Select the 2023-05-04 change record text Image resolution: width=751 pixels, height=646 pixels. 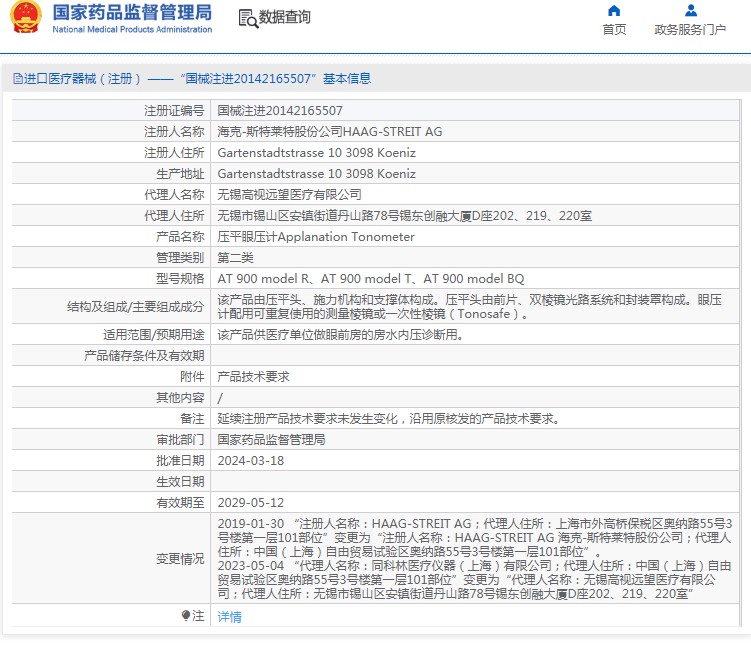475,579
